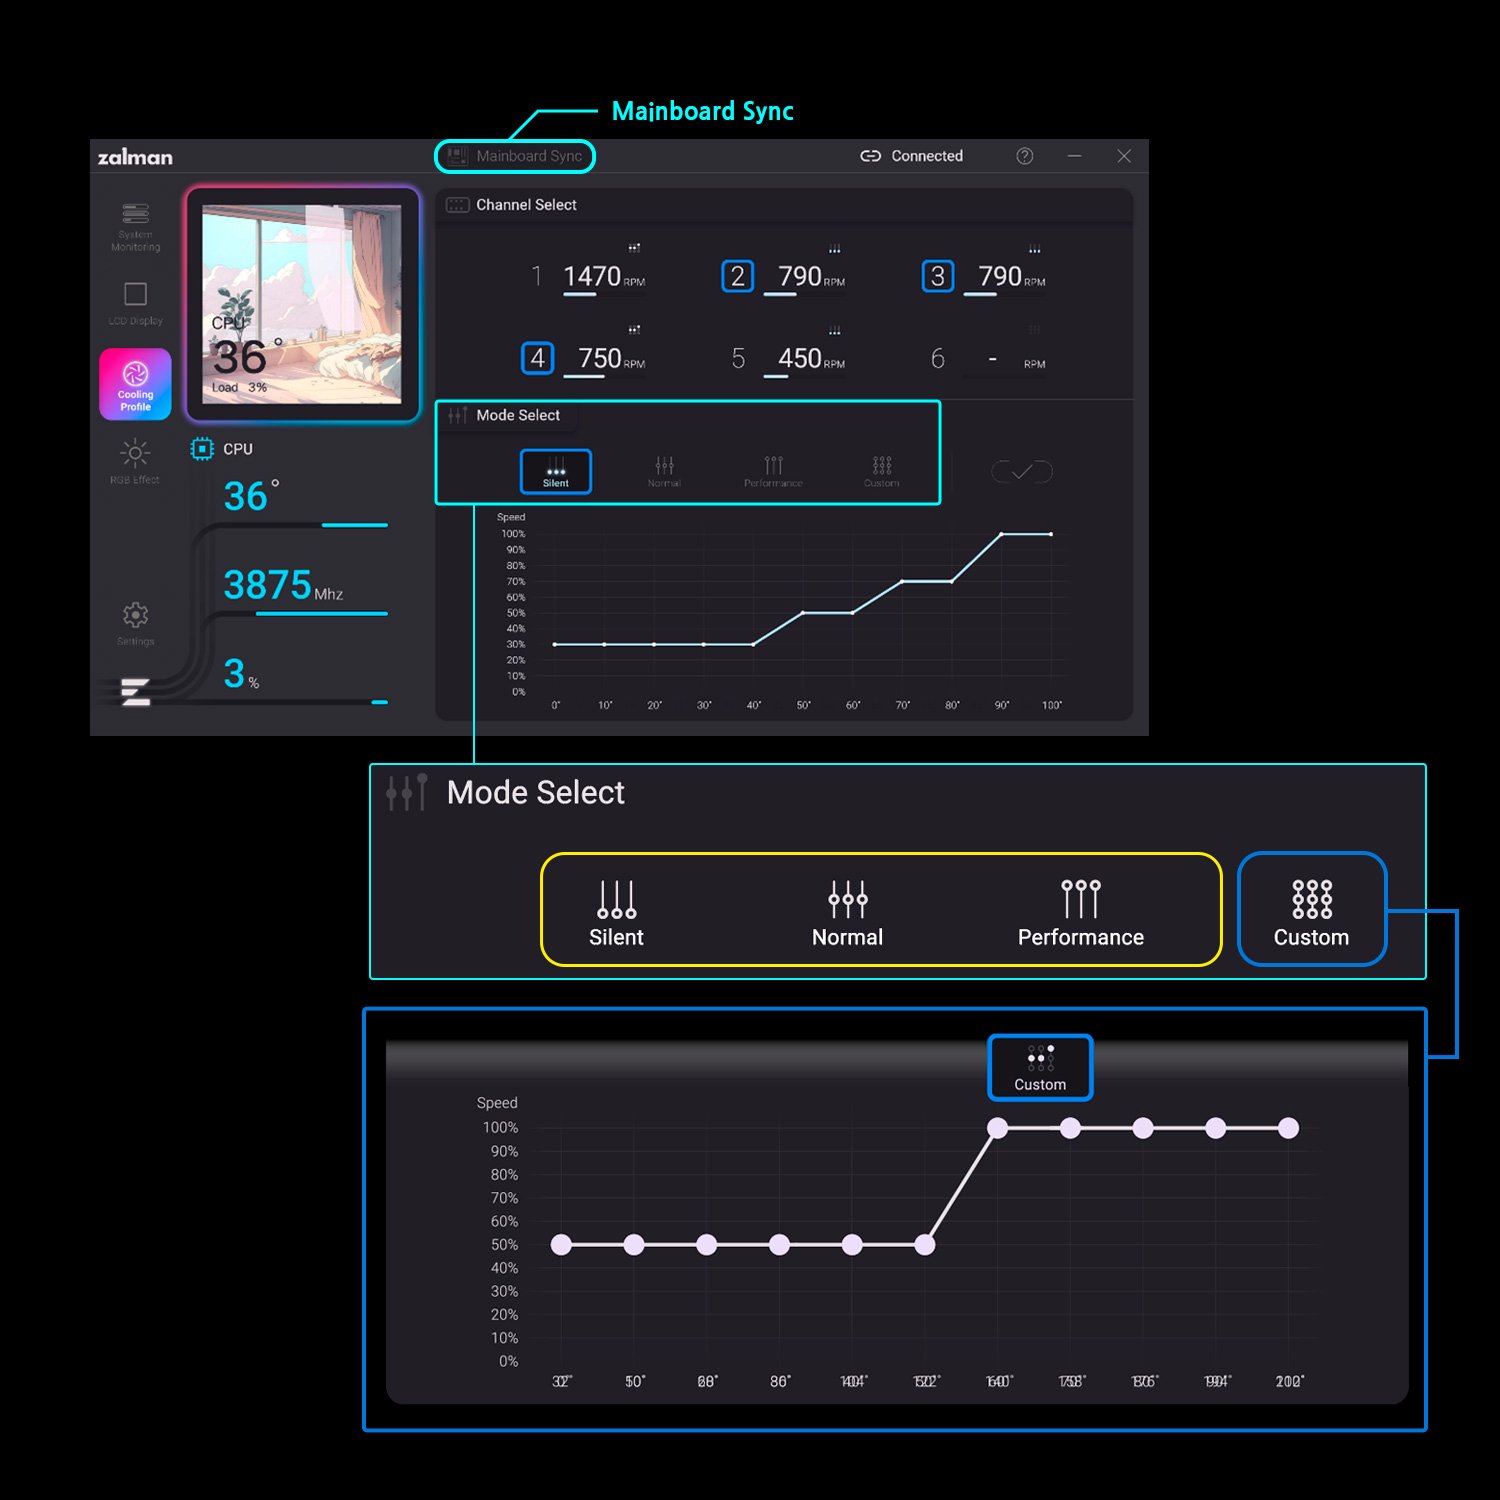The height and width of the screenshot is (1500, 1500).
Task: Toggle fan channel 4 selection
Action: [537, 358]
